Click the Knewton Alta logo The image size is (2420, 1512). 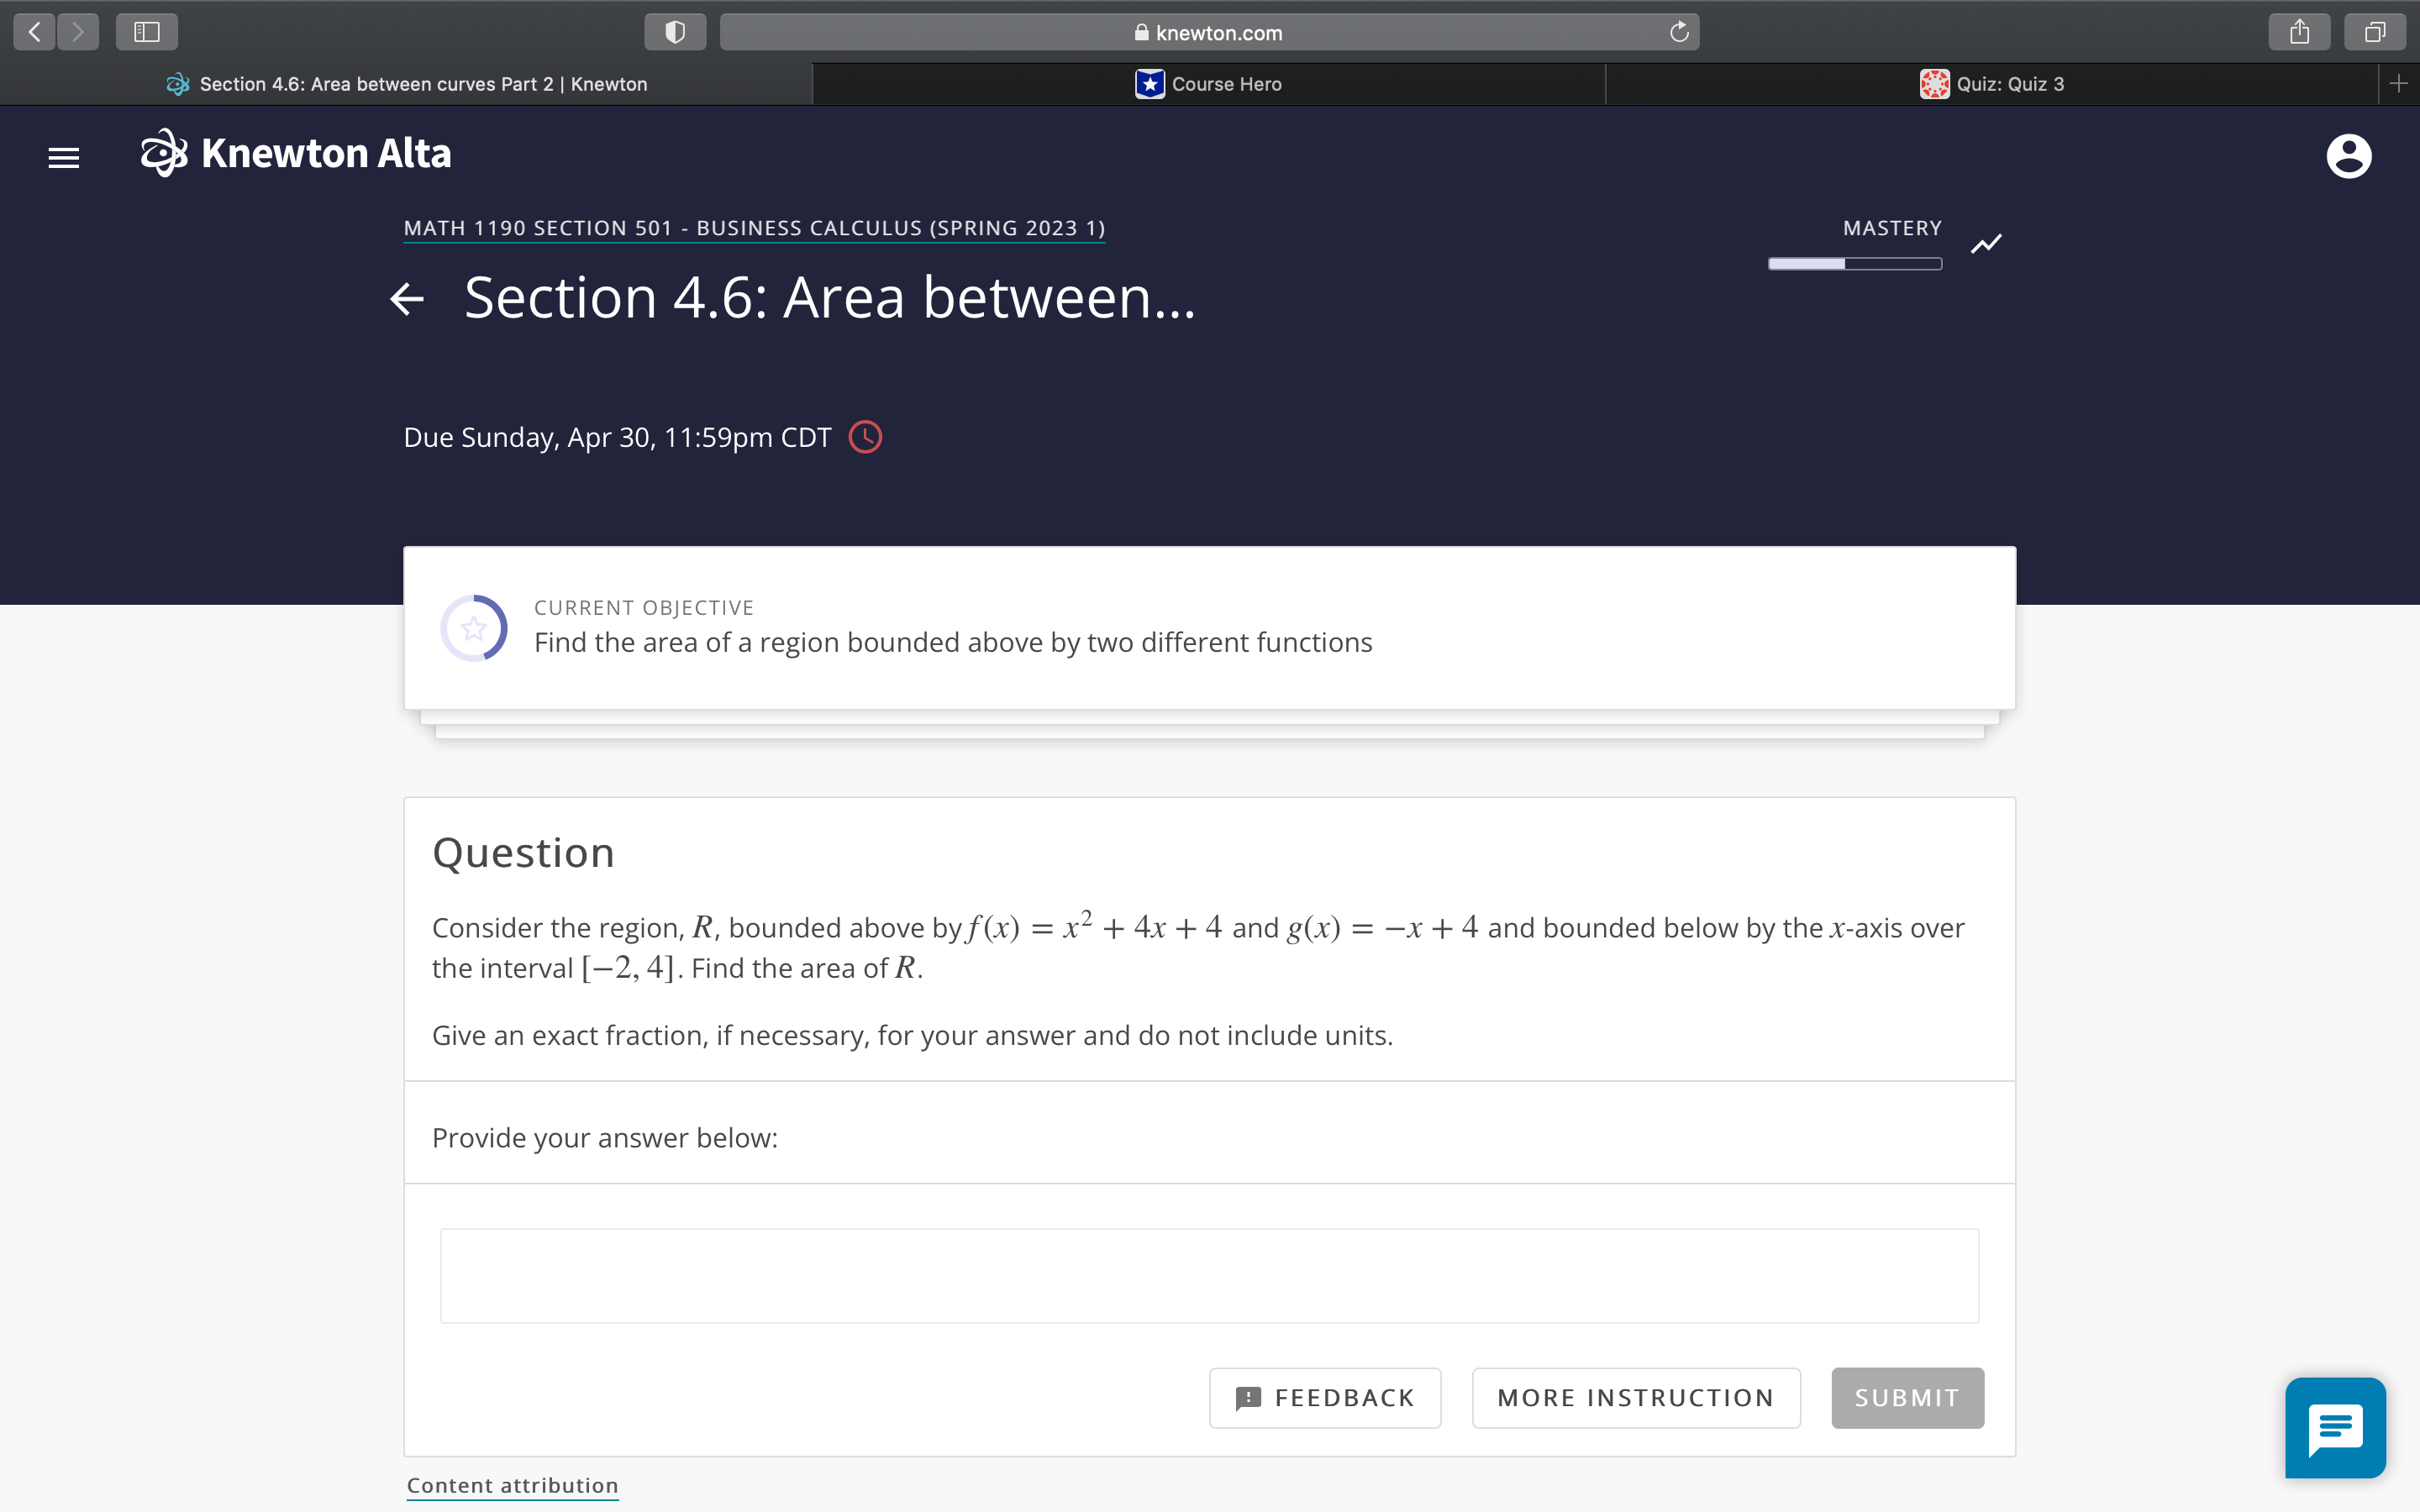(296, 154)
